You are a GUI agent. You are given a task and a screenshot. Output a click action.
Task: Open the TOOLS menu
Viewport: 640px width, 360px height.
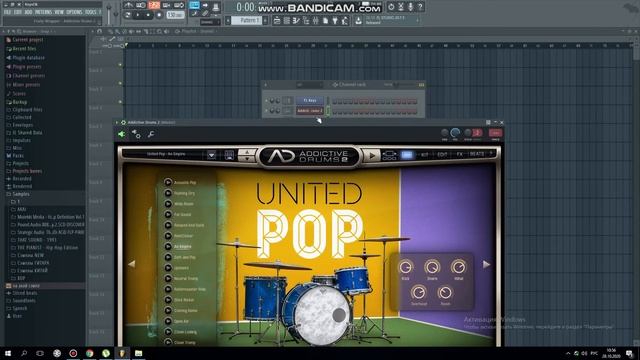pos(91,12)
